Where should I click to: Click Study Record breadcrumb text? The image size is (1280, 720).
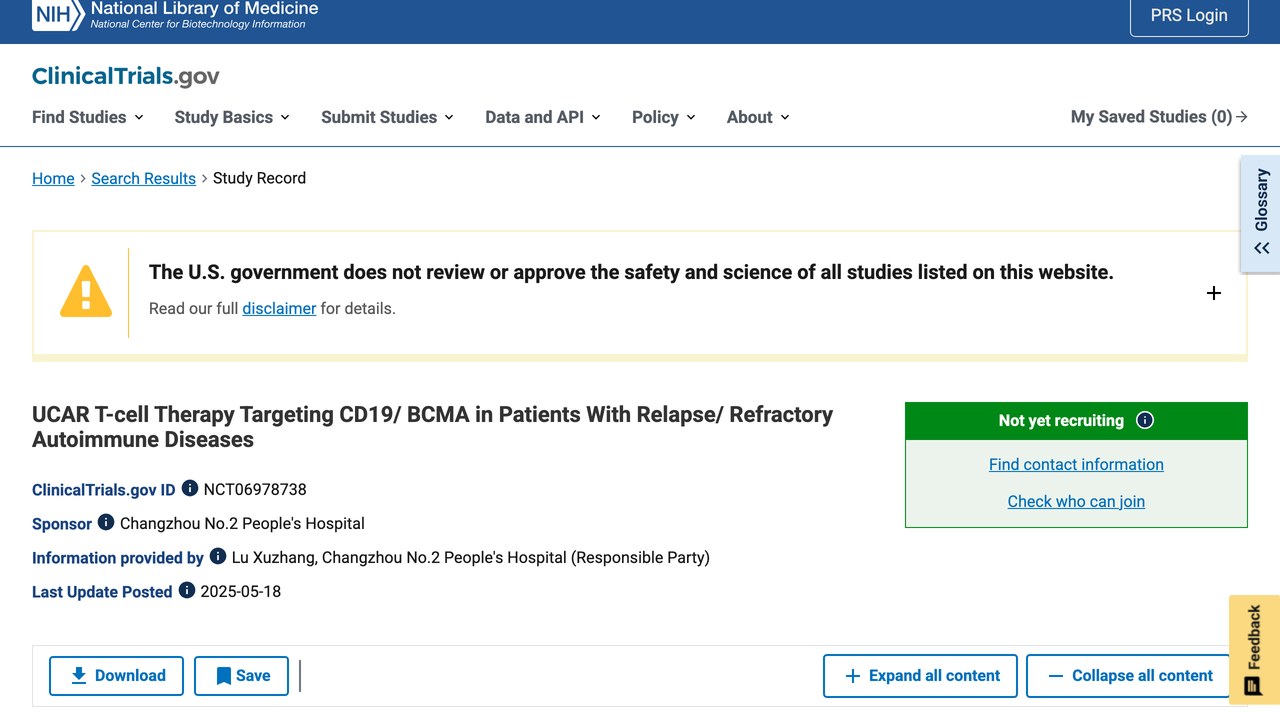click(x=259, y=178)
